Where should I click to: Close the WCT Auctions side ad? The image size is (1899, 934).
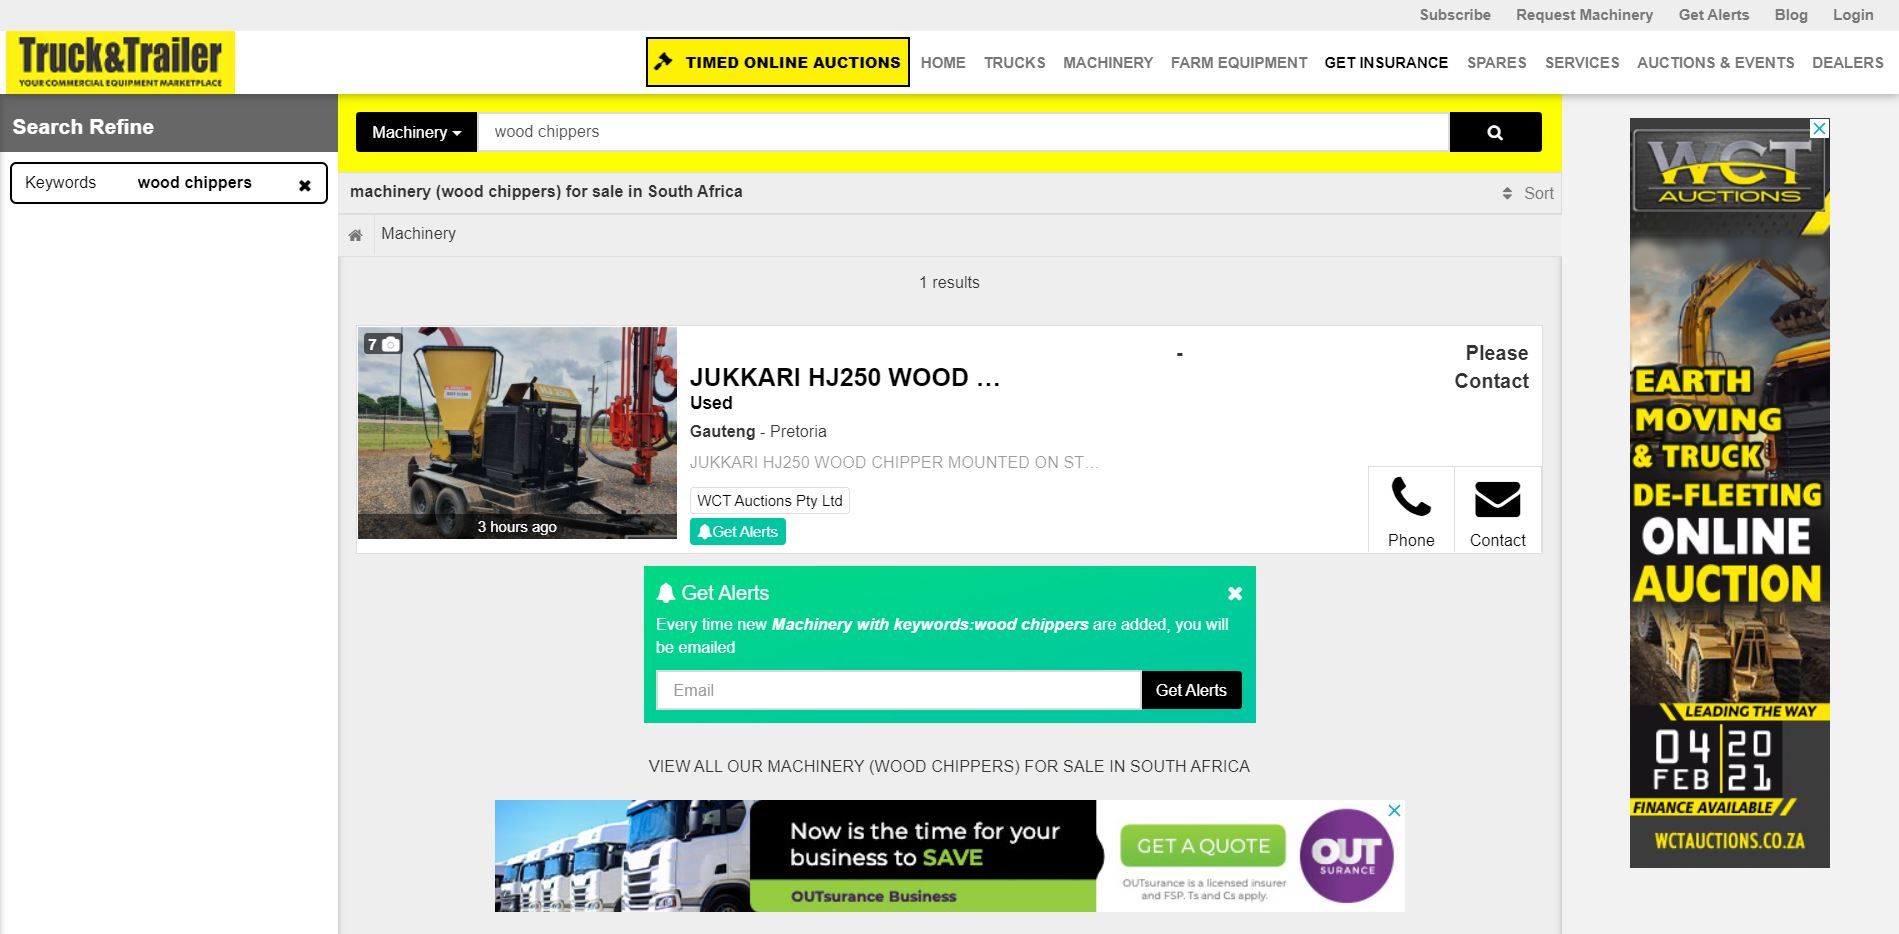coord(1820,128)
